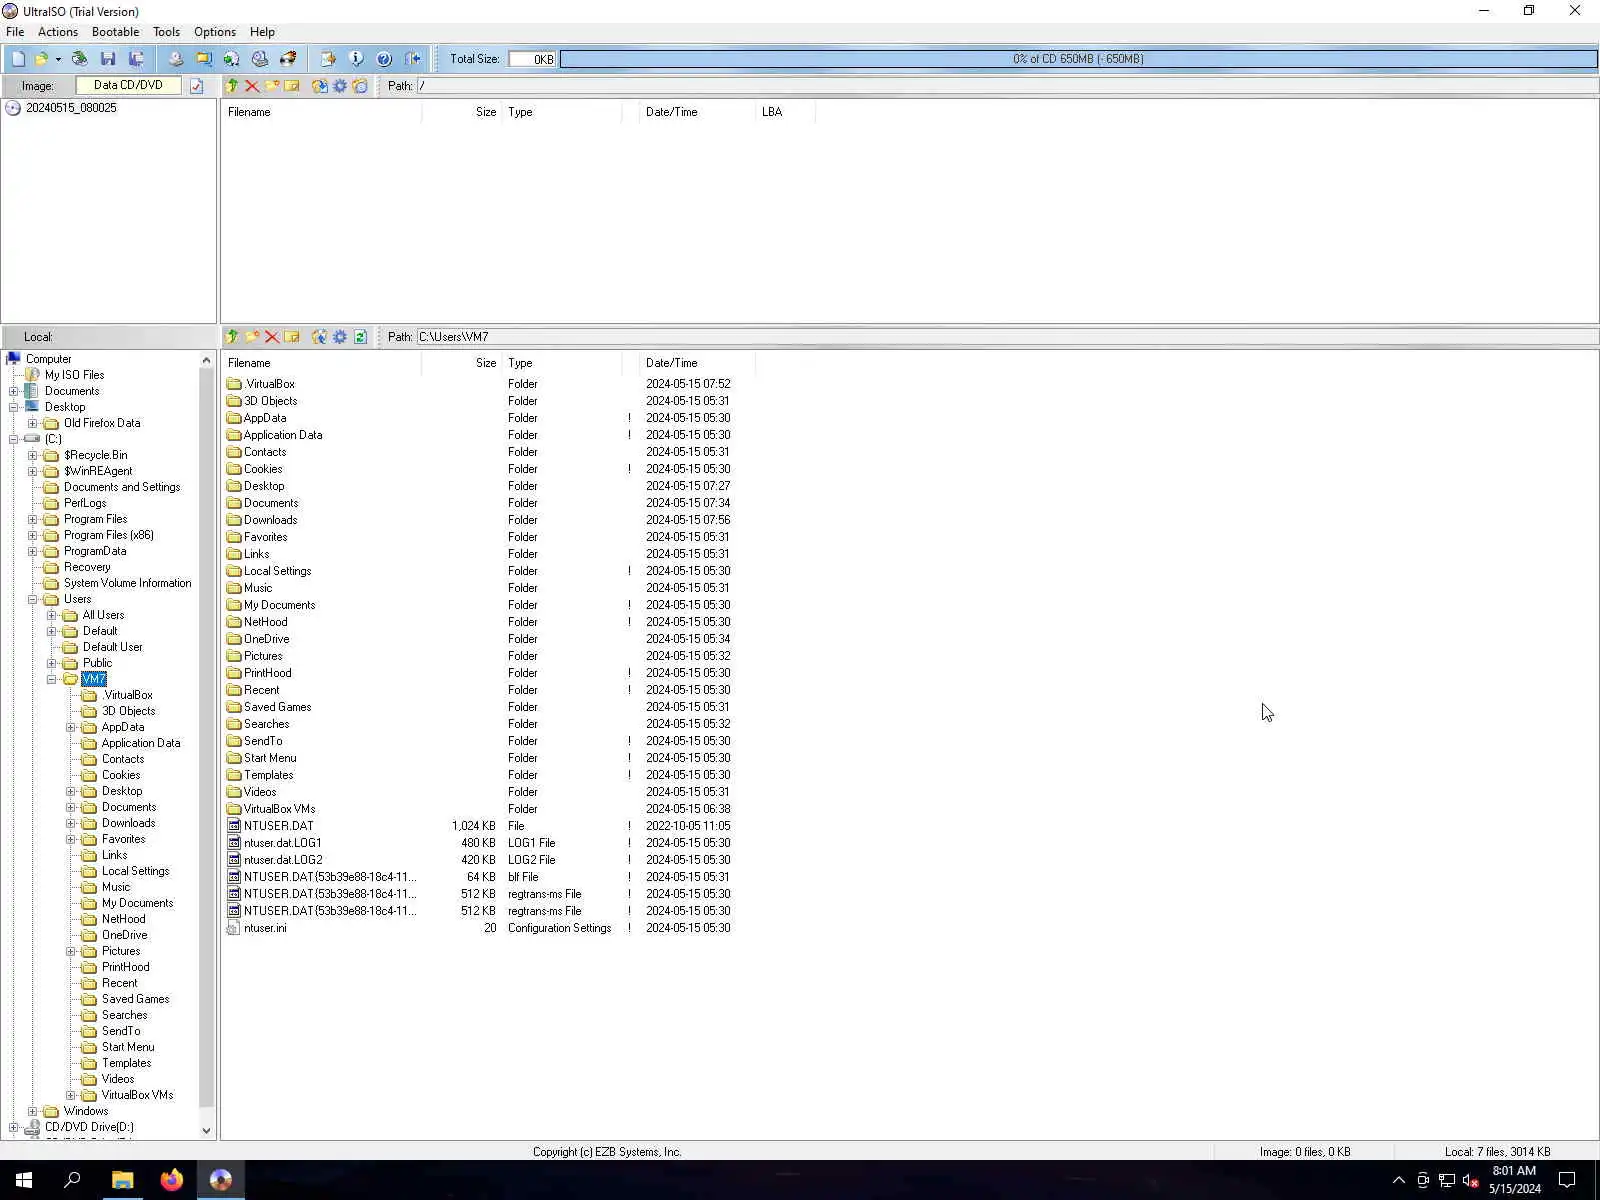Click the New Folder icon in Image toolbar
The image size is (1600, 1200).
pyautogui.click(x=272, y=86)
